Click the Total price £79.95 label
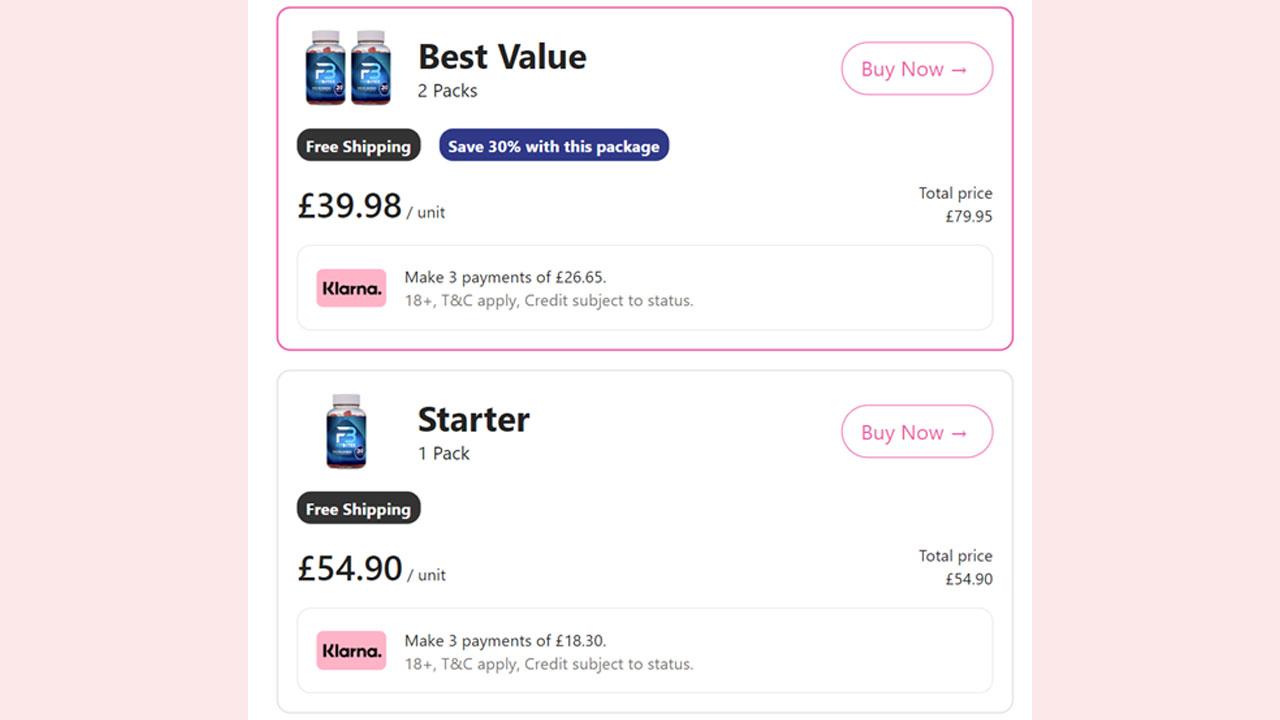This screenshot has width=1280, height=720. pyautogui.click(x=956, y=204)
